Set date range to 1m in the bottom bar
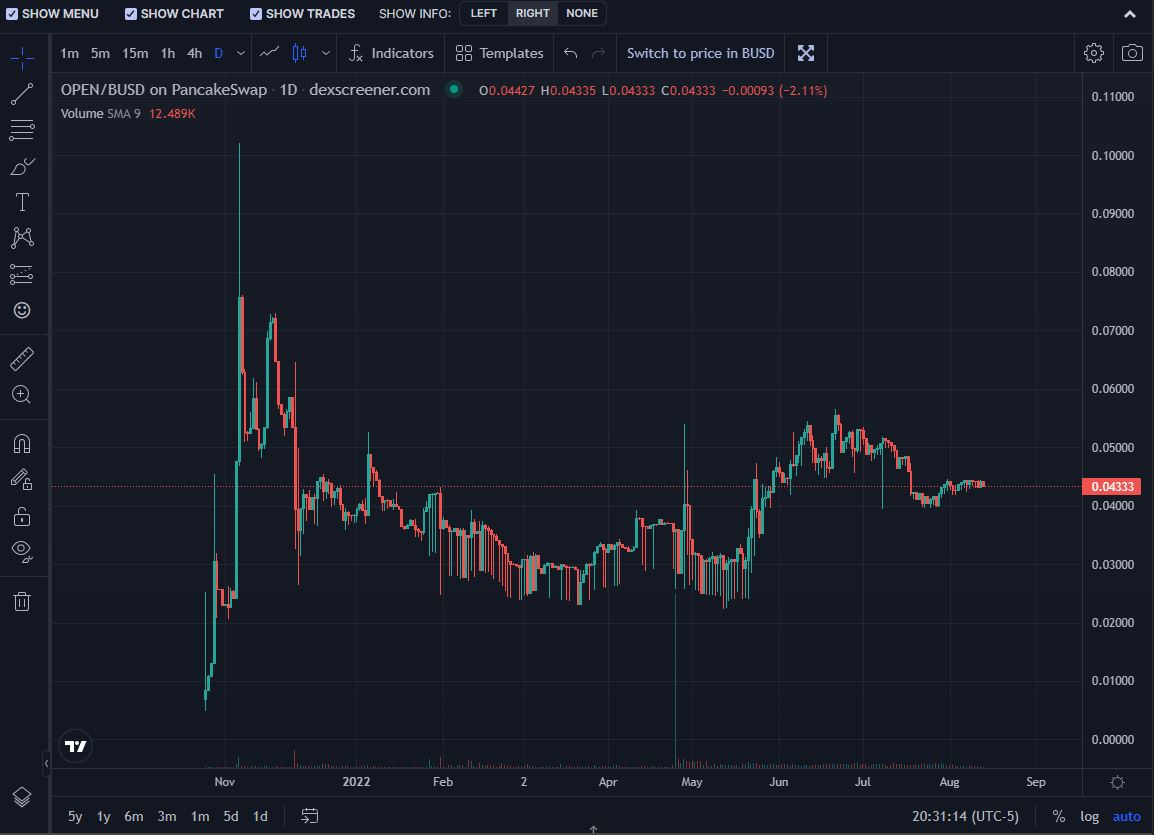Image resolution: width=1154 pixels, height=835 pixels. click(199, 816)
